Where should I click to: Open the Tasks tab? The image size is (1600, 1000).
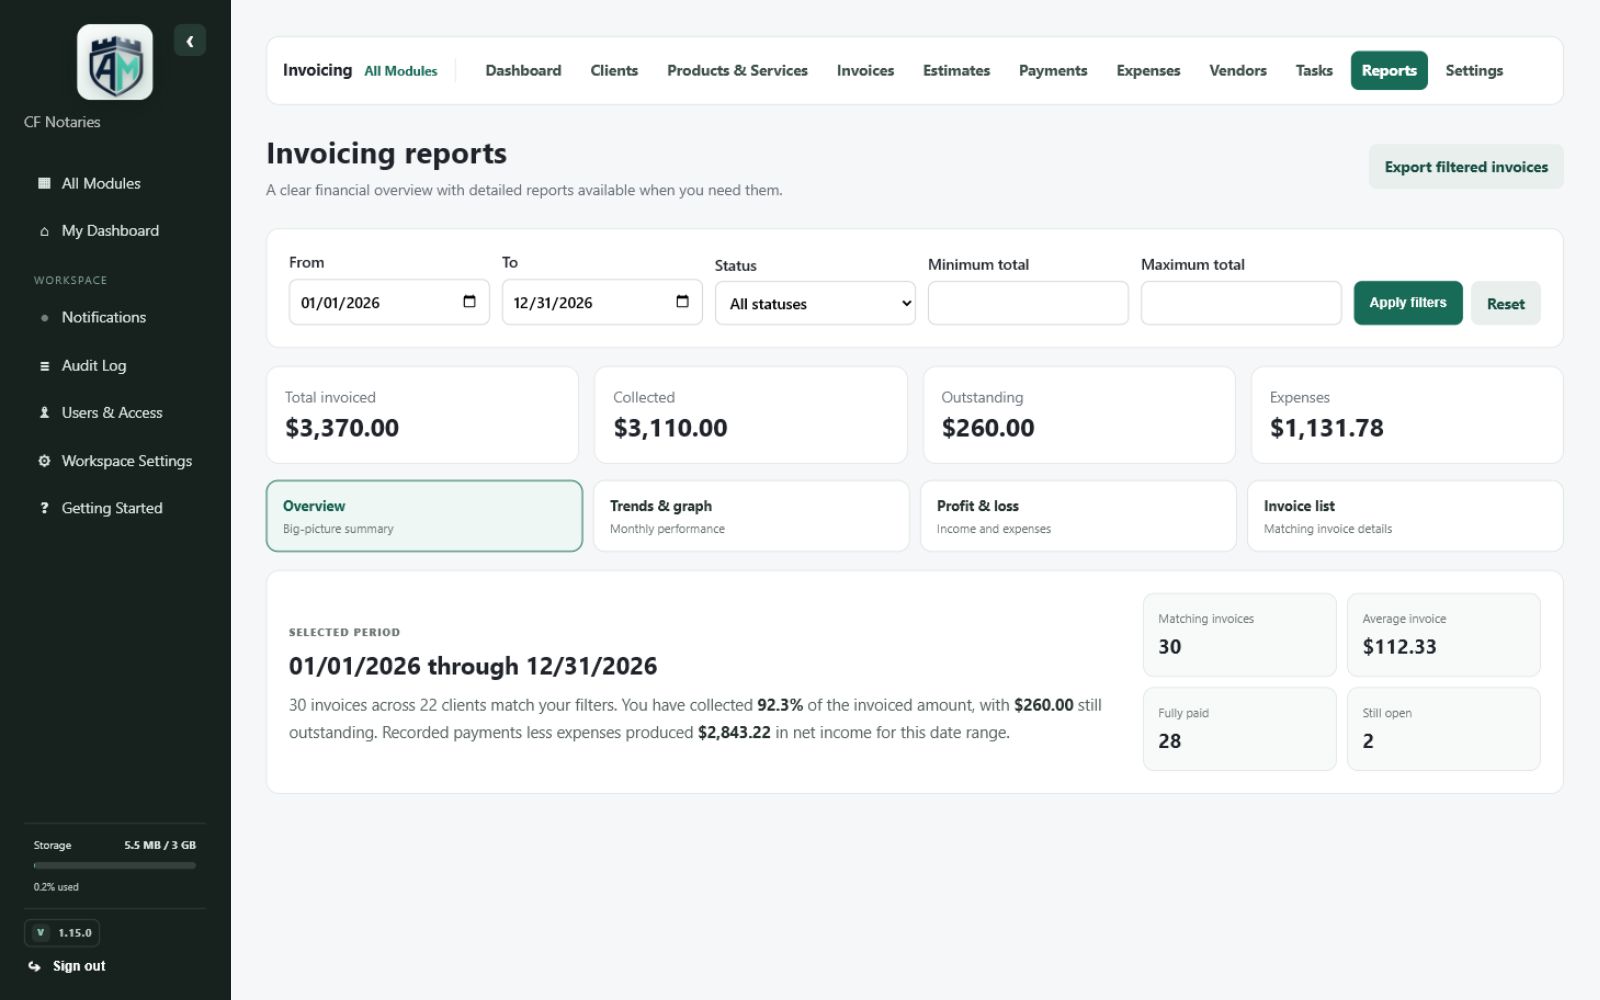pyautogui.click(x=1314, y=71)
